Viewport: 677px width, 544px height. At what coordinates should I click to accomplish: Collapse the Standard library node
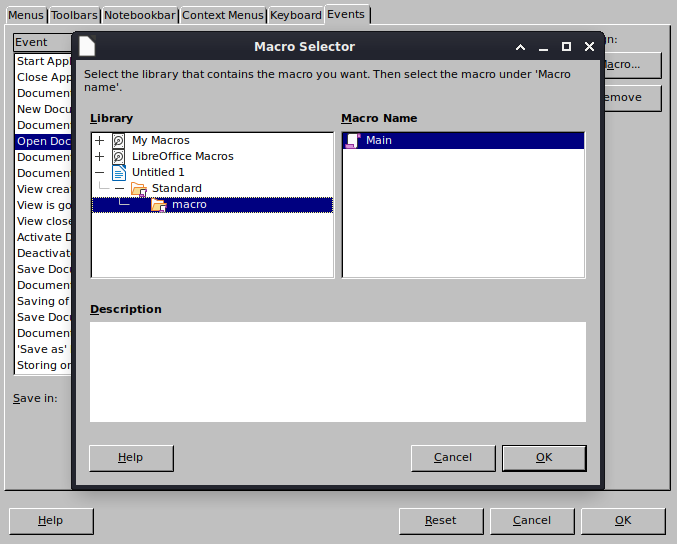(x=120, y=189)
